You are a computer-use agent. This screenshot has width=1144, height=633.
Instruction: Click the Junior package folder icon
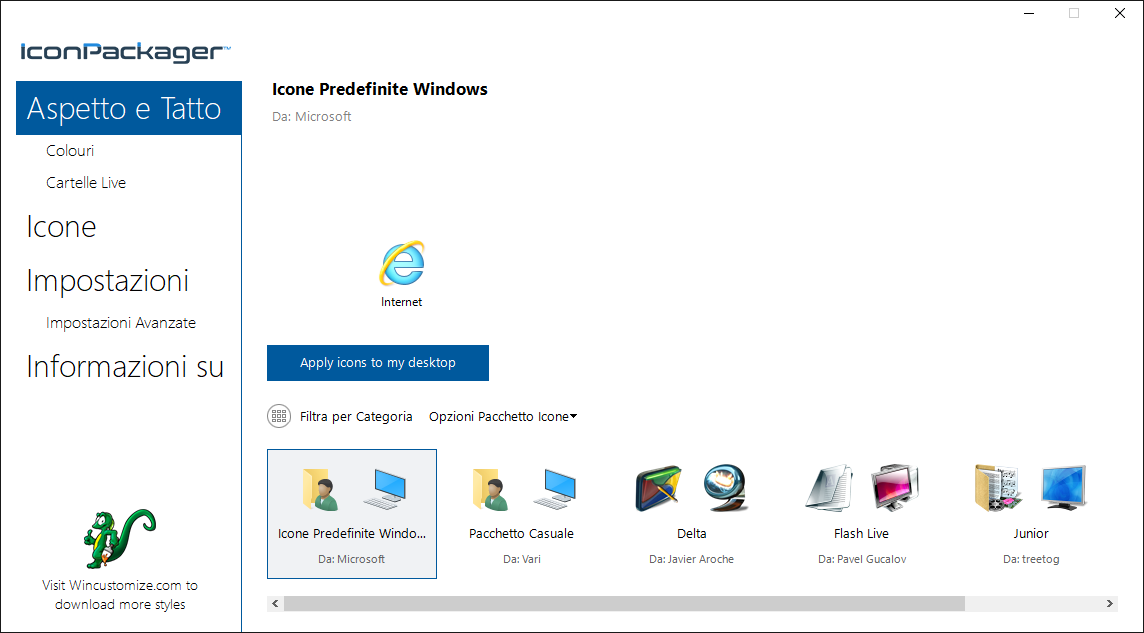998,487
